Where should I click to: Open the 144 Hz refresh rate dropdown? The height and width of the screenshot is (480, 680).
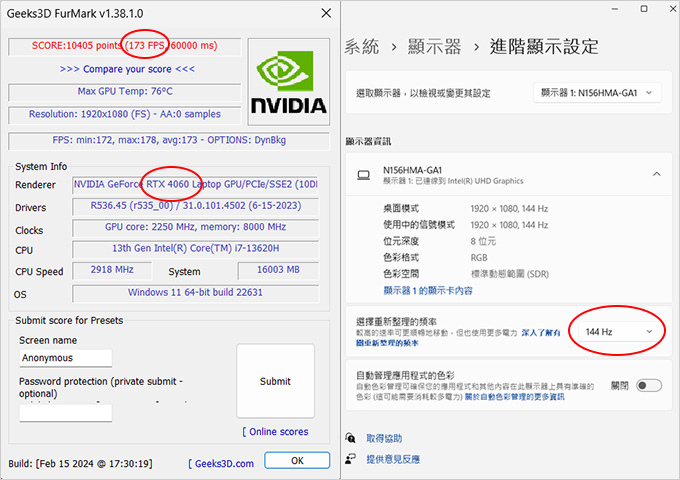pyautogui.click(x=619, y=332)
